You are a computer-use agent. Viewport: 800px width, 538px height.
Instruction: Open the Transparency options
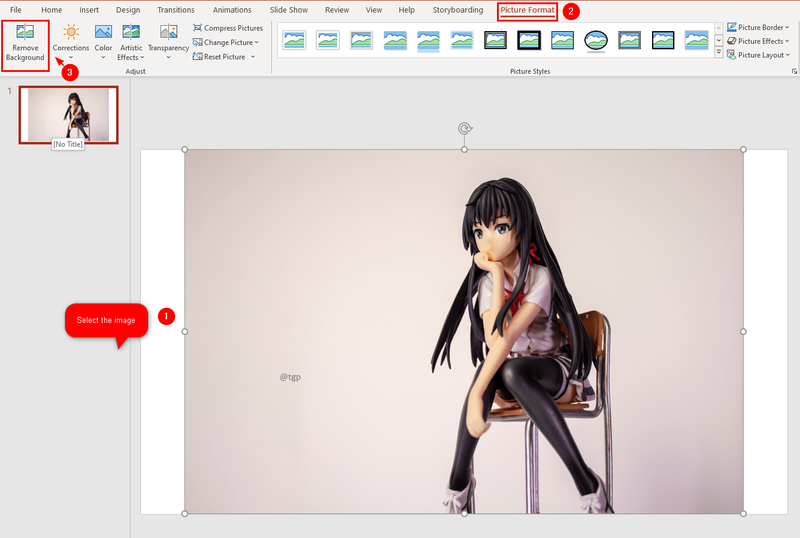[x=168, y=43]
